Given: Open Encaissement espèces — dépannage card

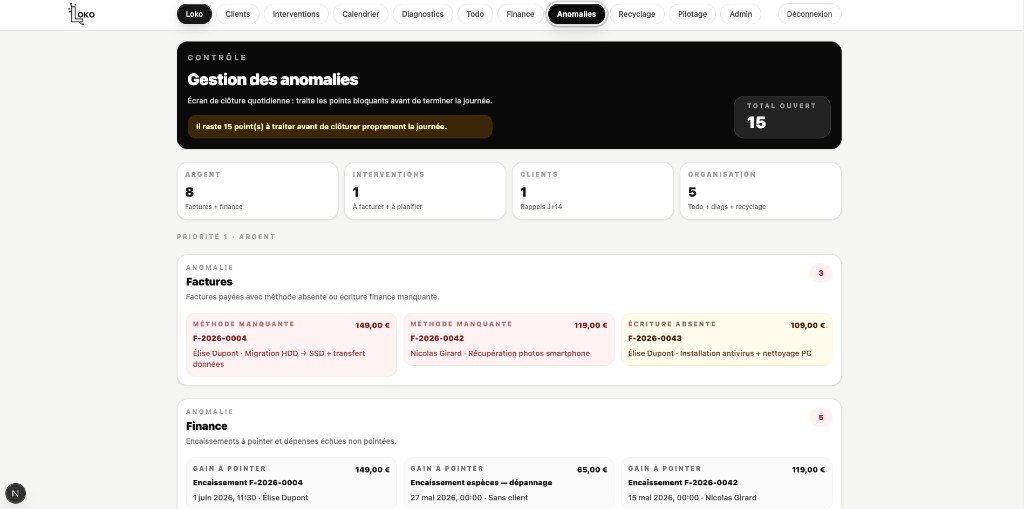Looking at the screenshot, I should pos(509,484).
